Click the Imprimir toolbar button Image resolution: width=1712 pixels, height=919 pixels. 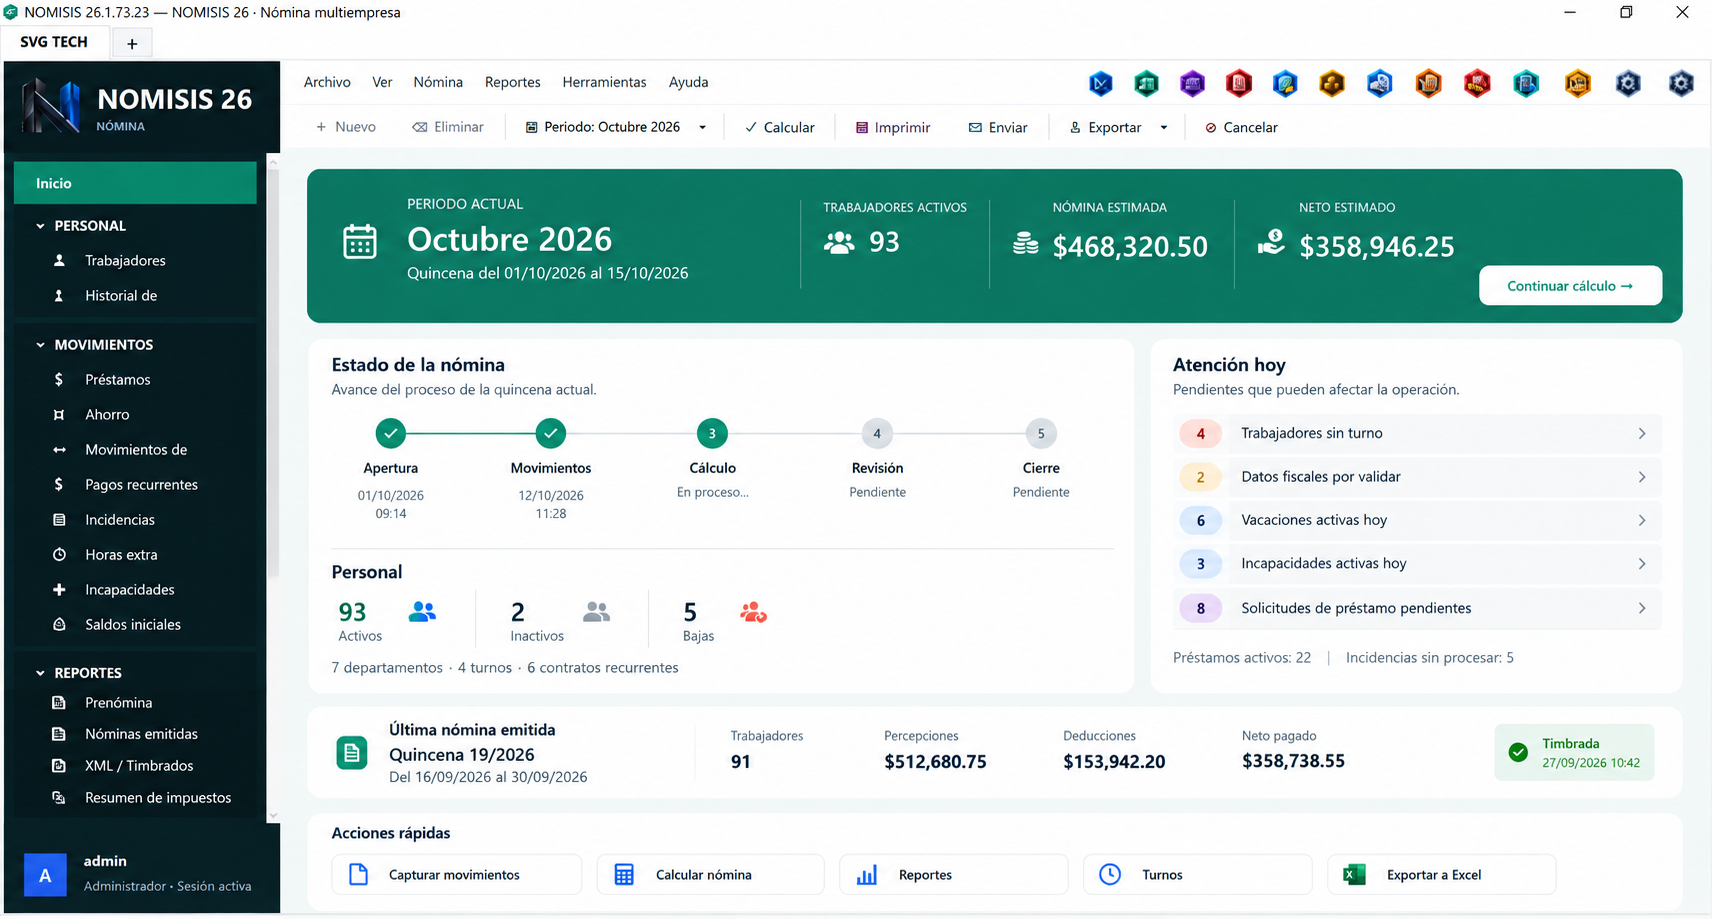(x=893, y=127)
